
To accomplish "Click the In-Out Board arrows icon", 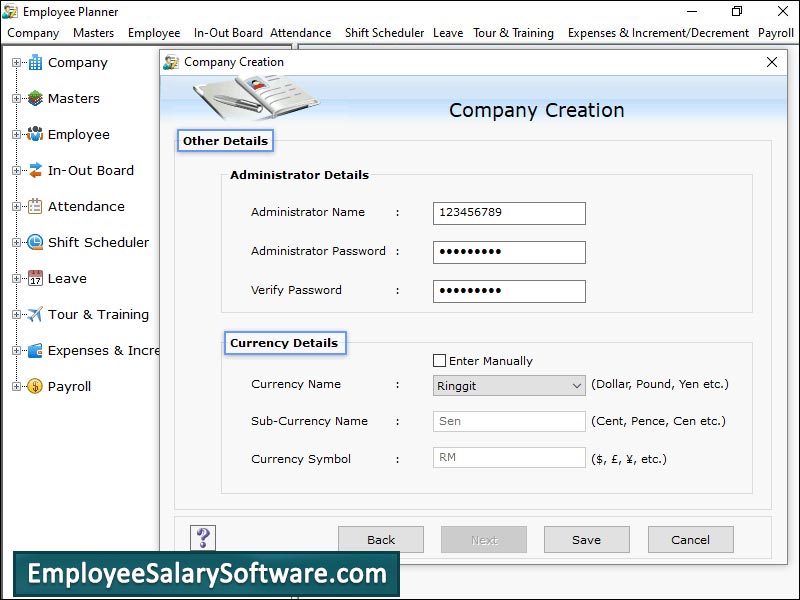I will tap(35, 171).
